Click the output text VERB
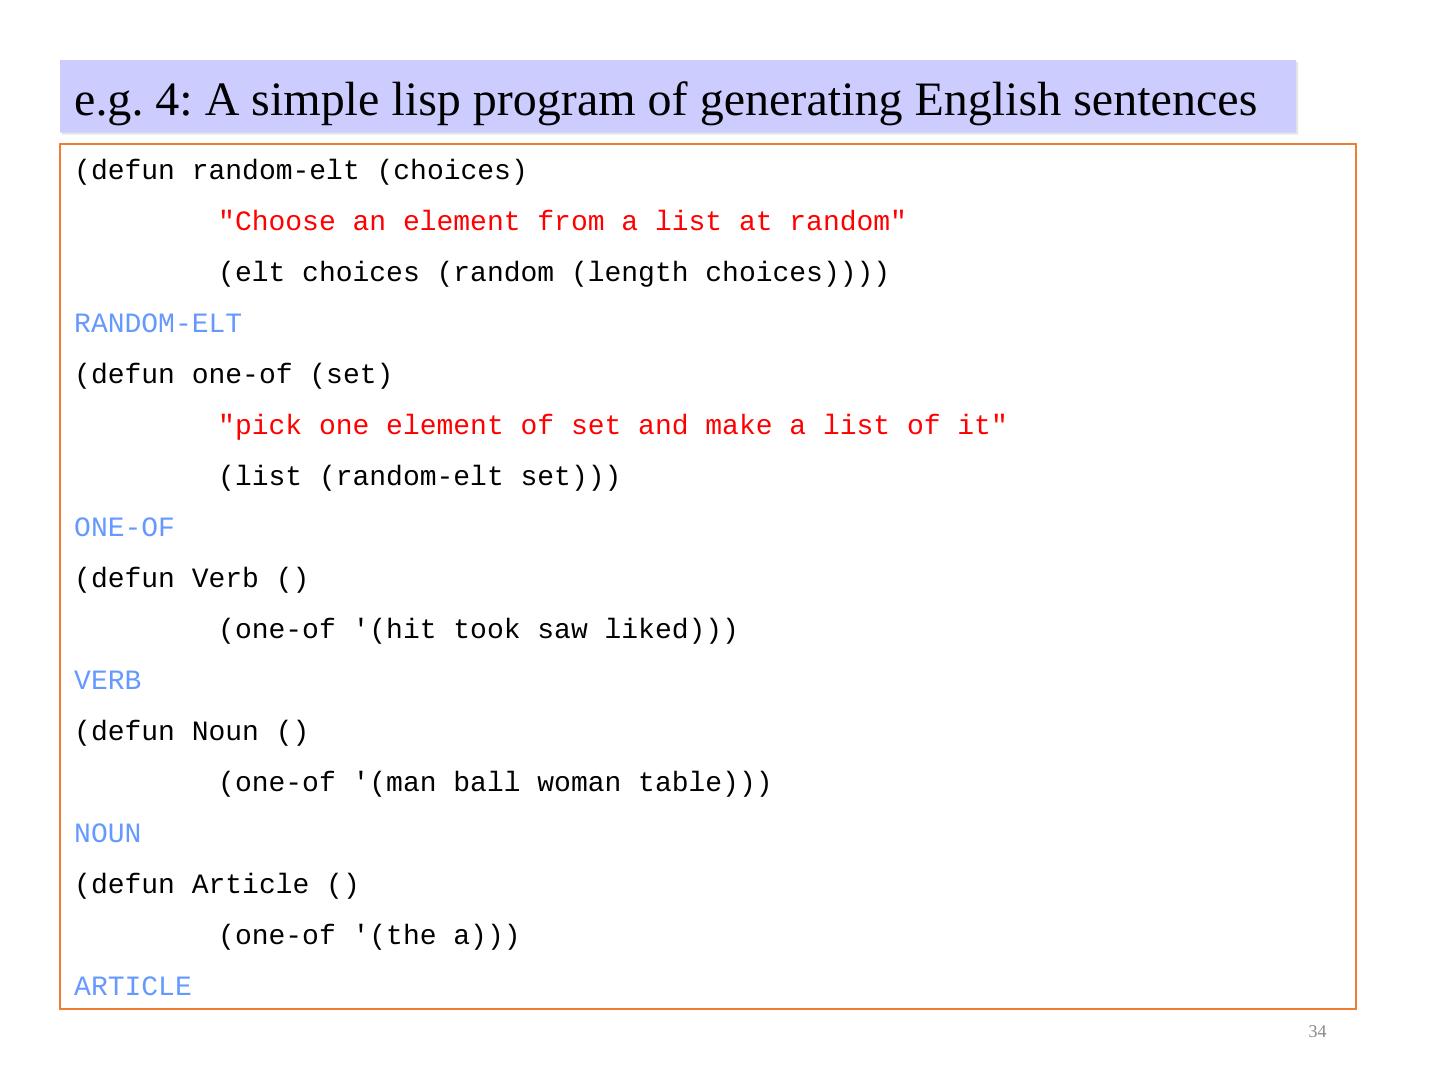 [108, 681]
